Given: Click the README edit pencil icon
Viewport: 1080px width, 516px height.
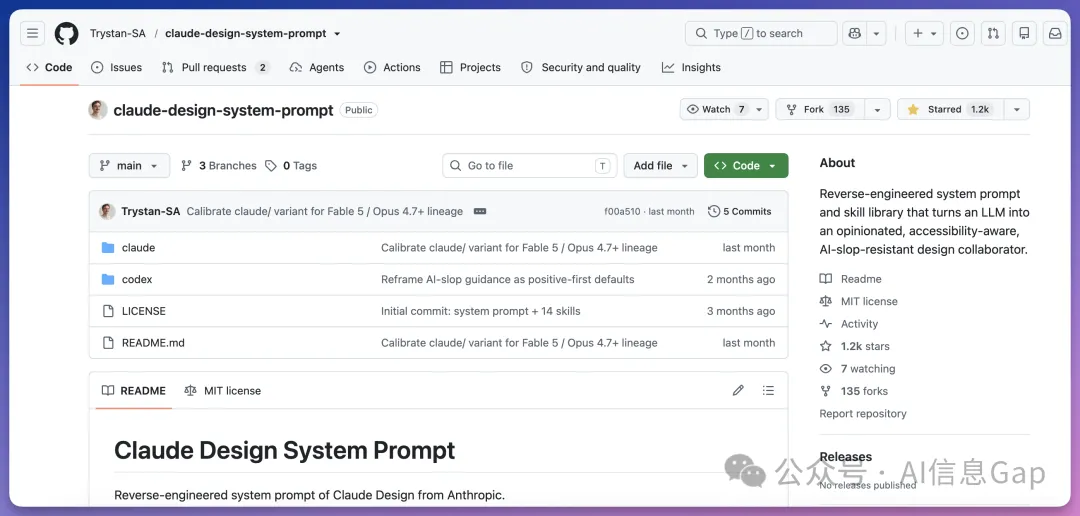Looking at the screenshot, I should [x=738, y=391].
